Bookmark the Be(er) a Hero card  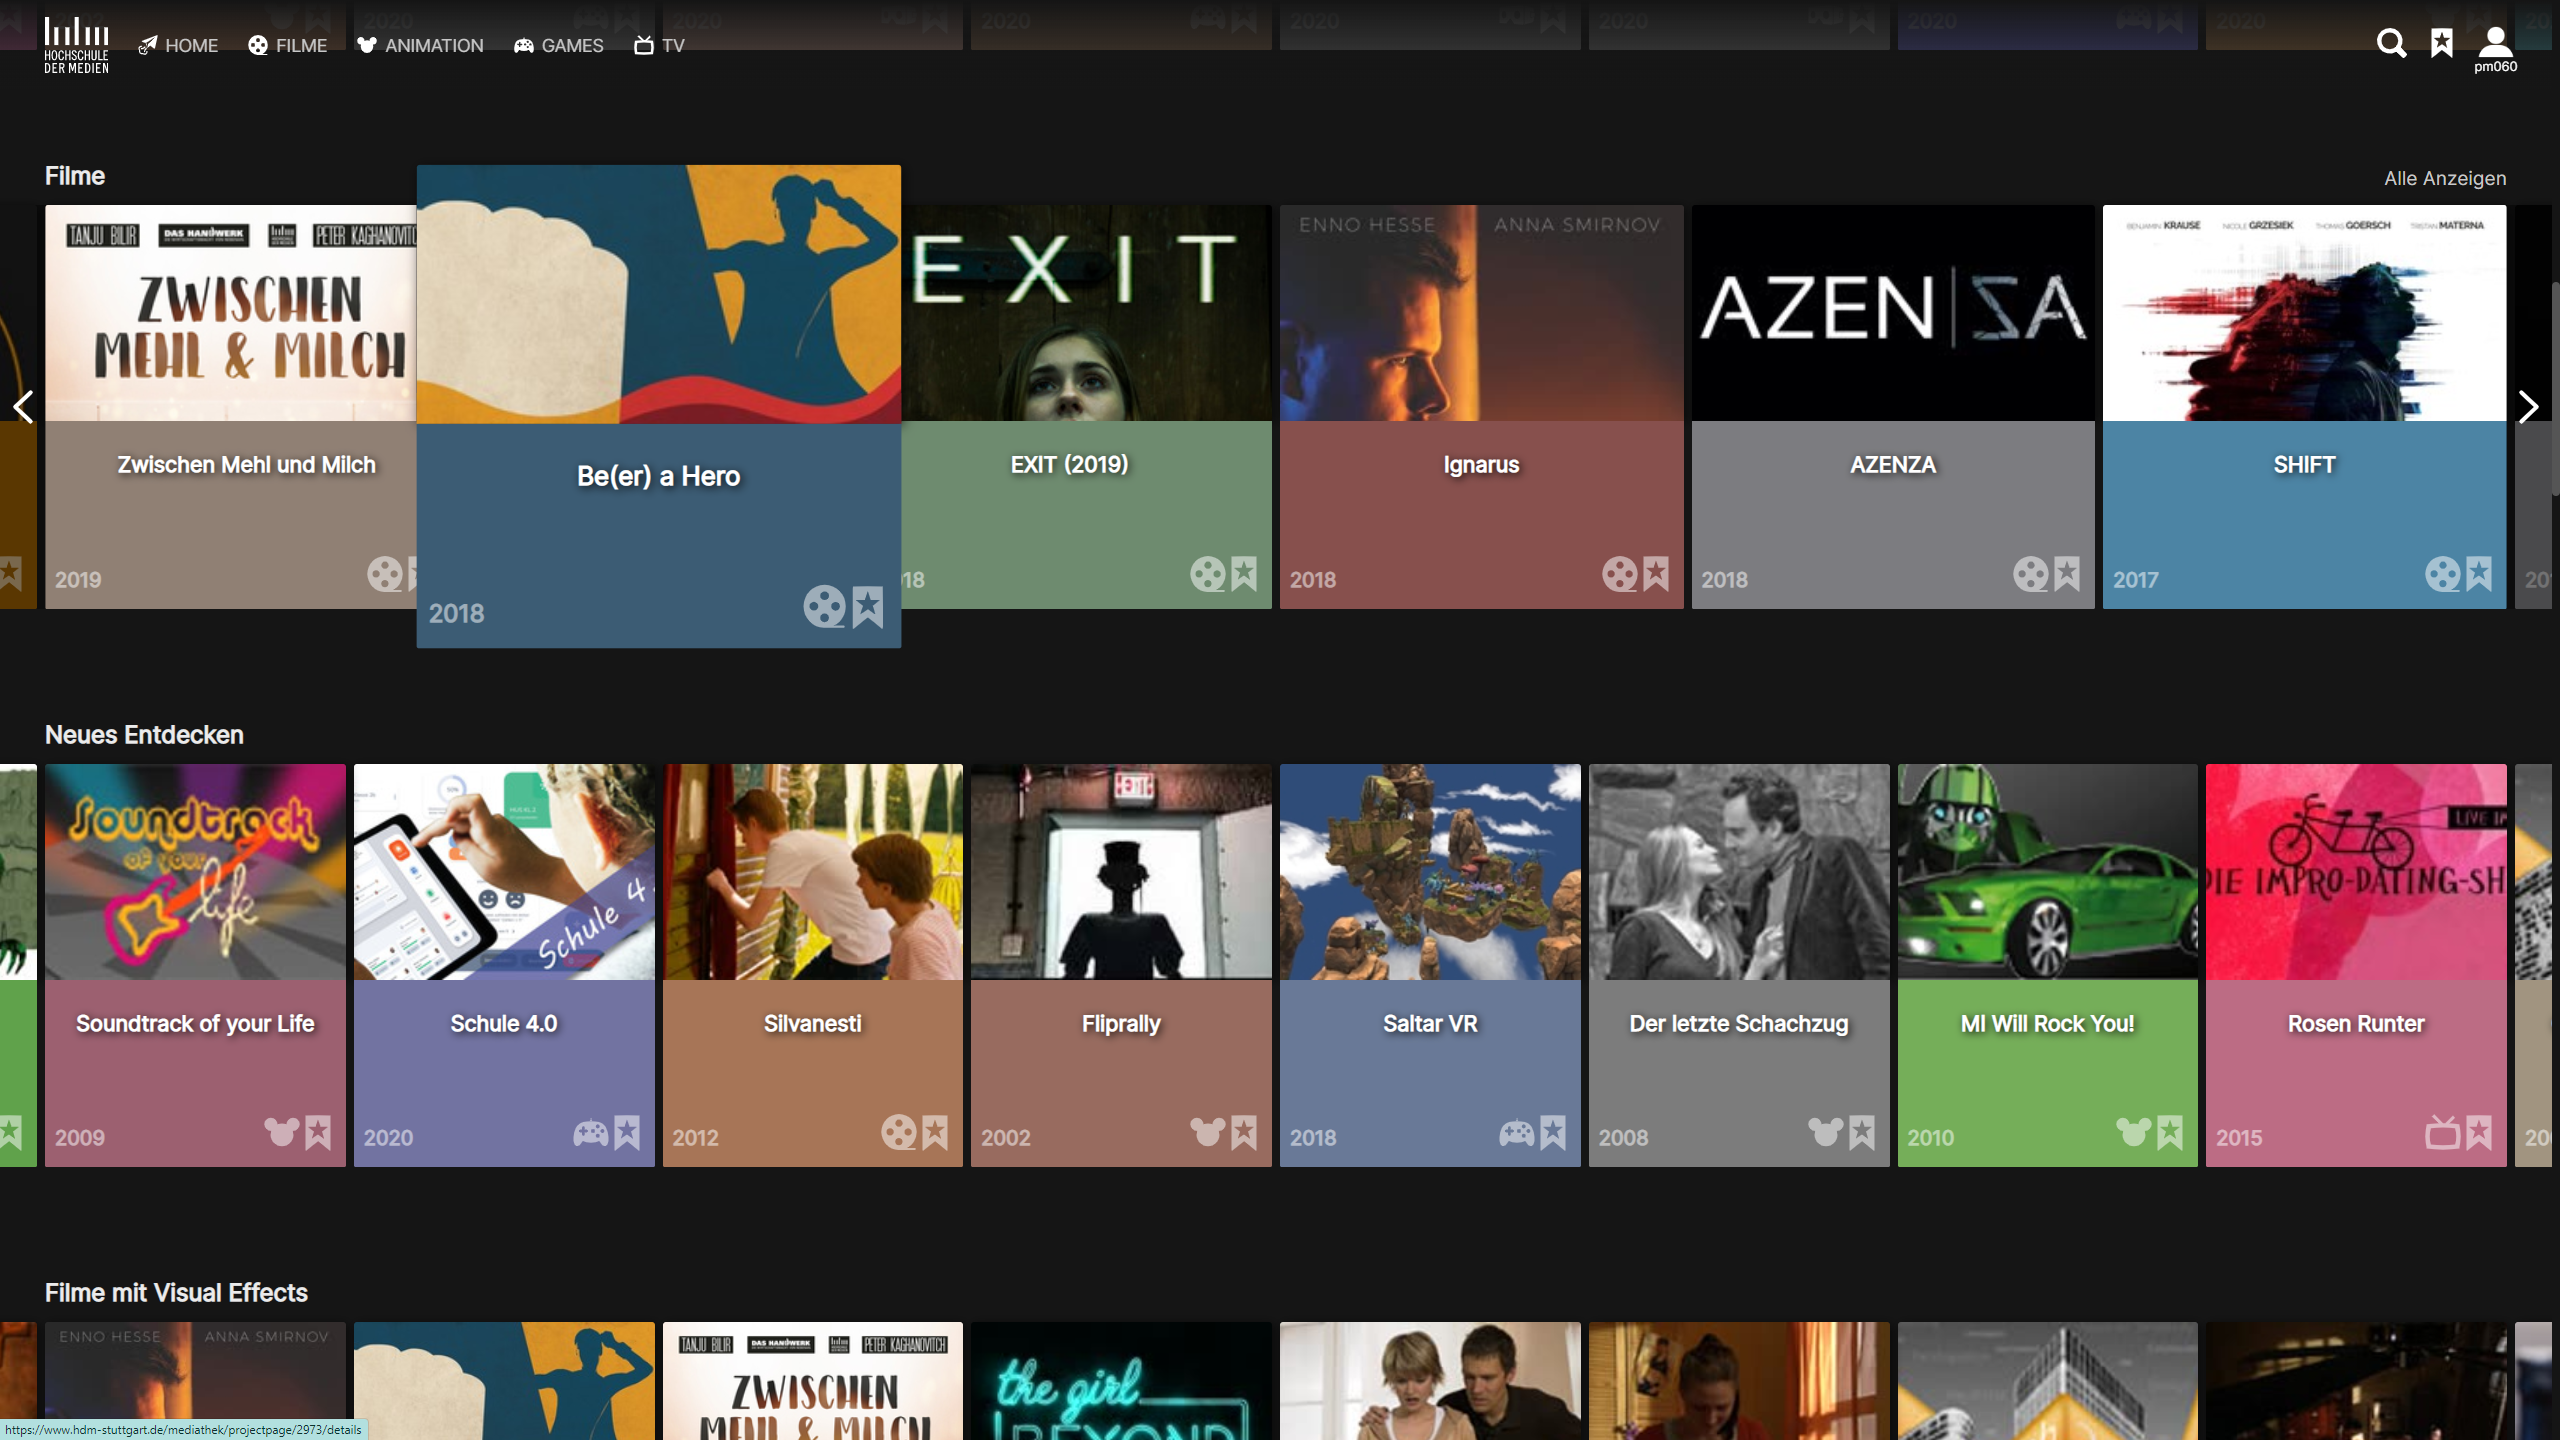tap(868, 606)
